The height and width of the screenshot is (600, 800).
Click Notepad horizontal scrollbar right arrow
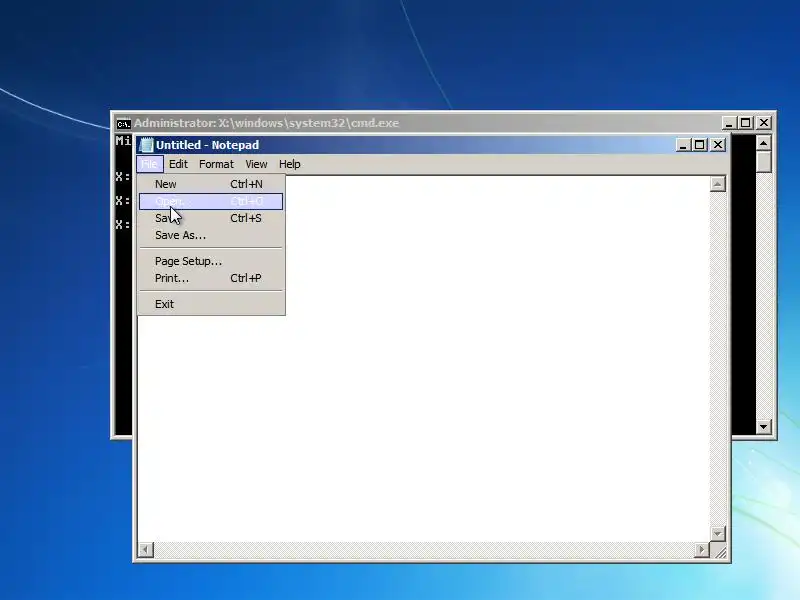click(x=702, y=549)
